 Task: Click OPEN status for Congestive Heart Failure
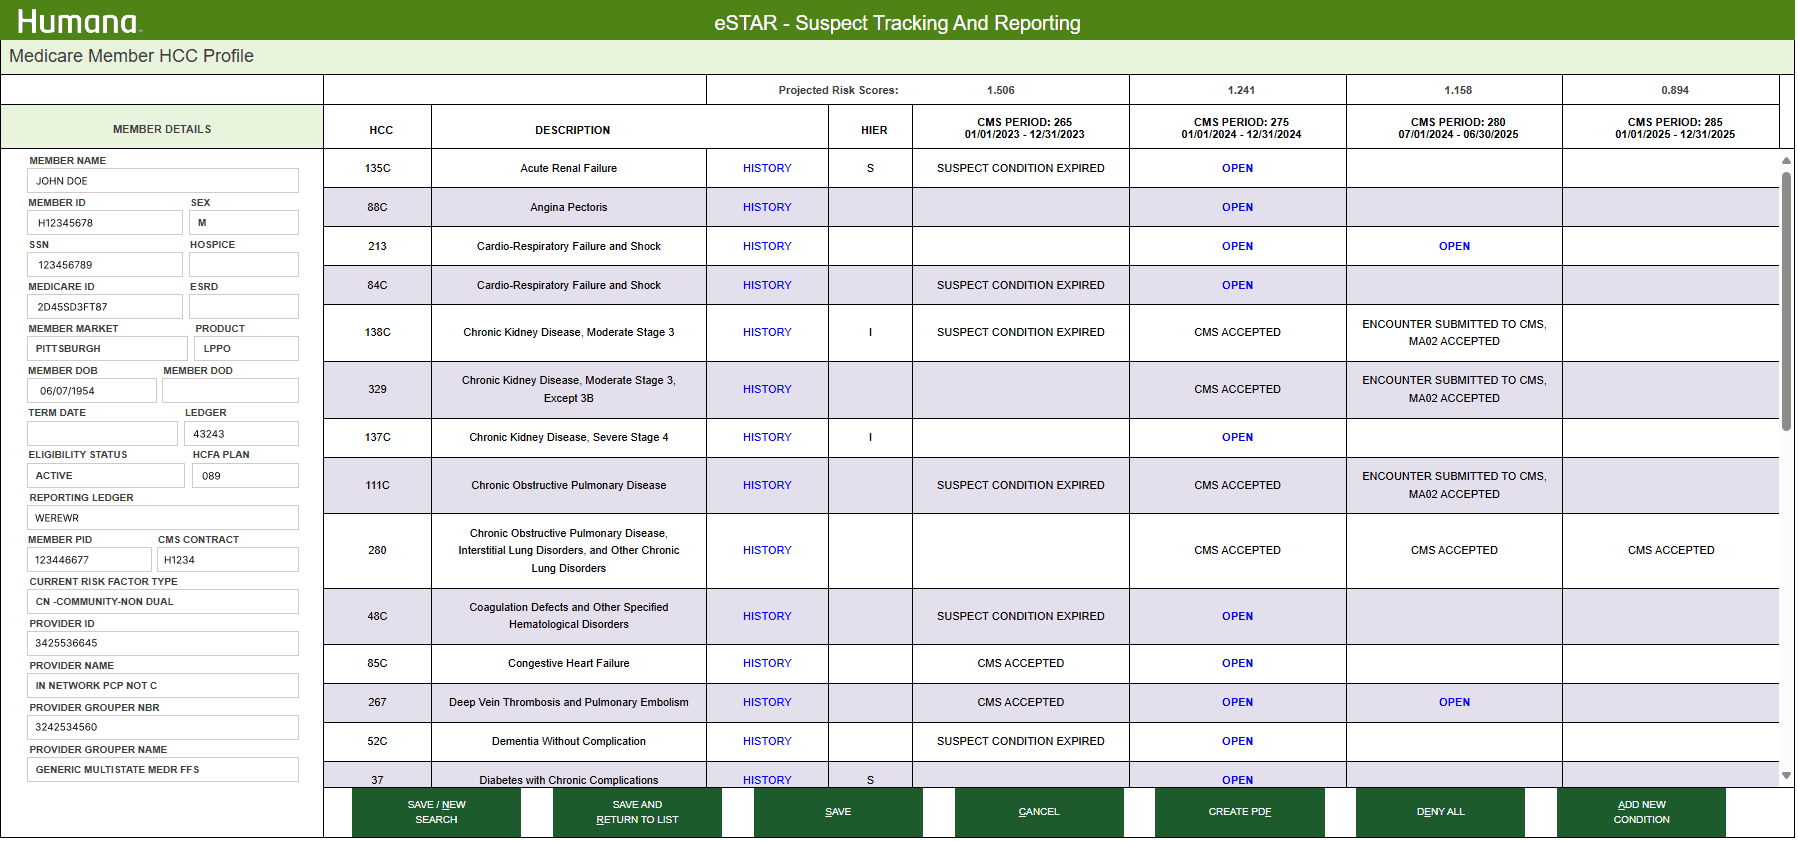tap(1237, 663)
